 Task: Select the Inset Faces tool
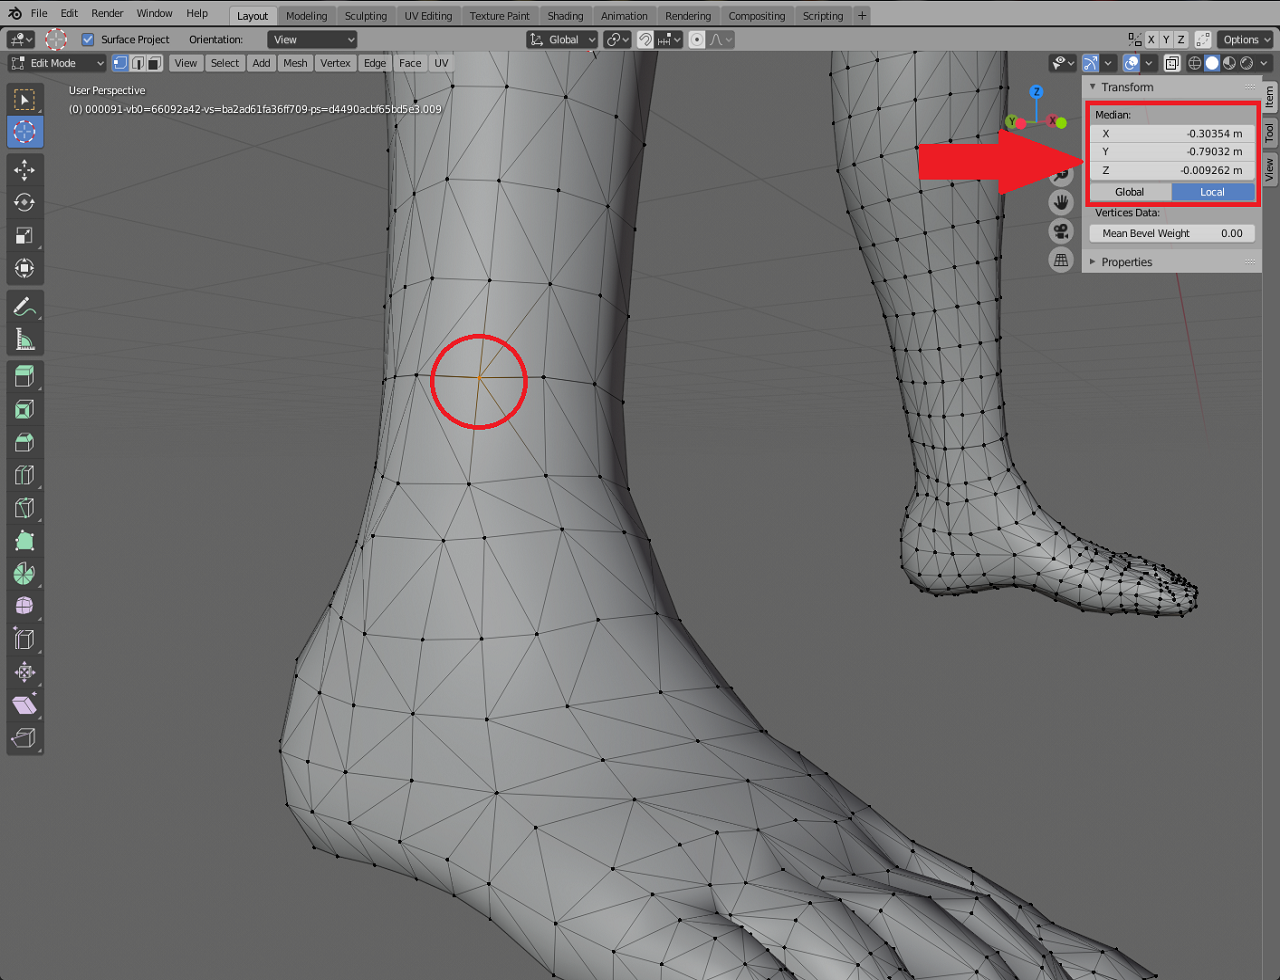[25, 409]
